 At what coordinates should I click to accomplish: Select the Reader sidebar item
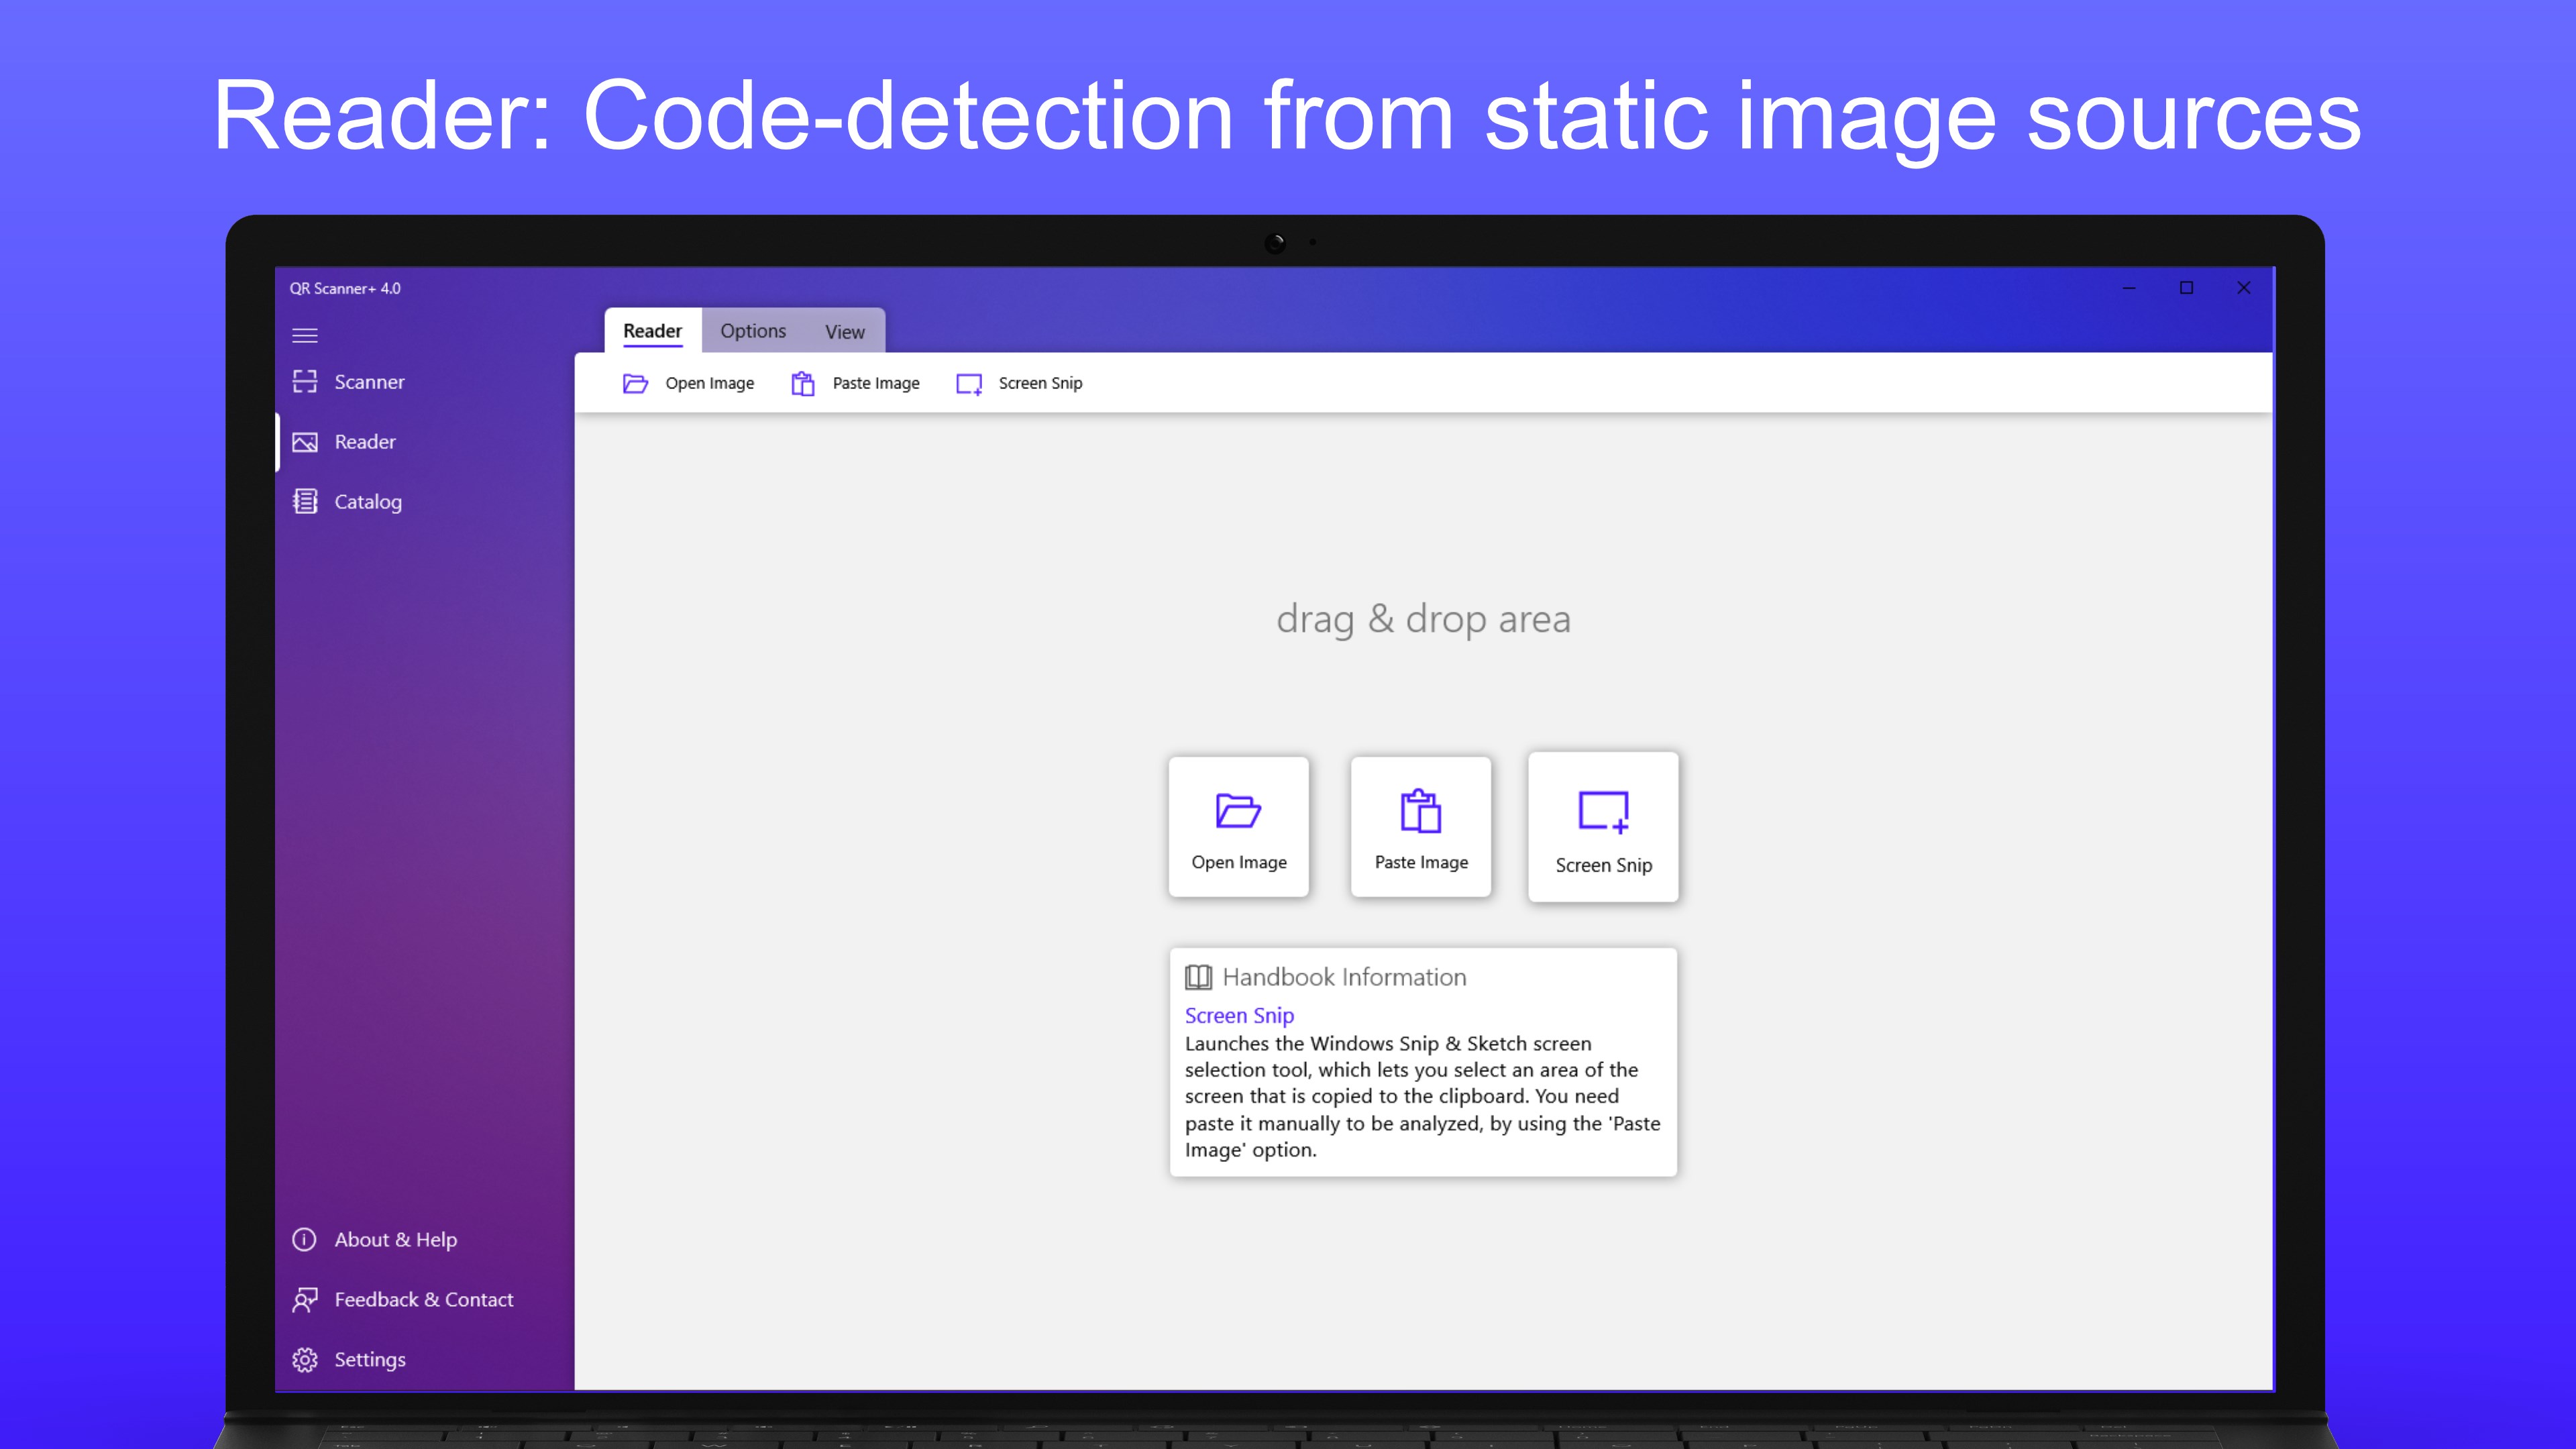click(x=364, y=442)
